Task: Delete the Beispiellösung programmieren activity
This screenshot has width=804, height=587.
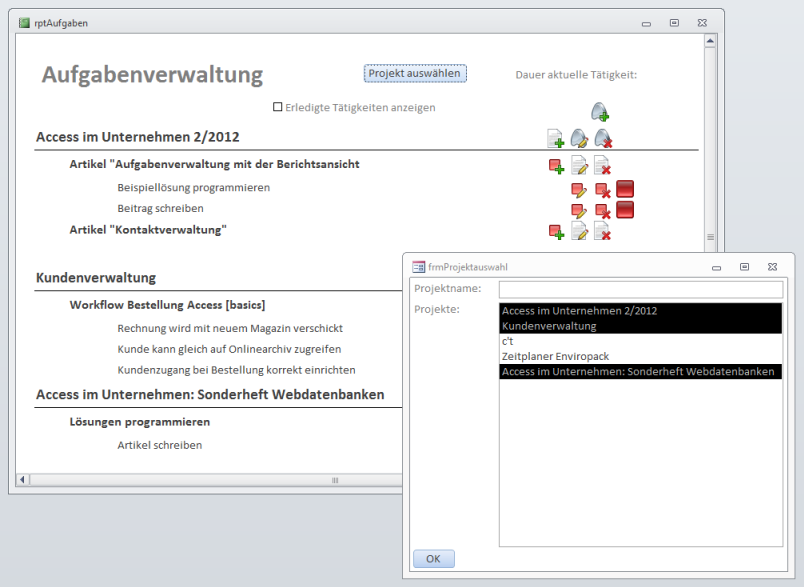Action: click(x=603, y=188)
